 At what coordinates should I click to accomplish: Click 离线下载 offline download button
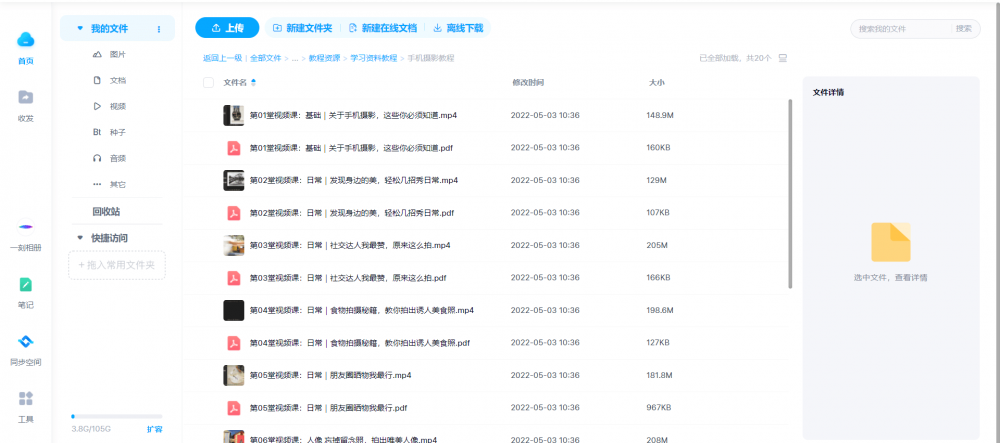[x=458, y=28]
